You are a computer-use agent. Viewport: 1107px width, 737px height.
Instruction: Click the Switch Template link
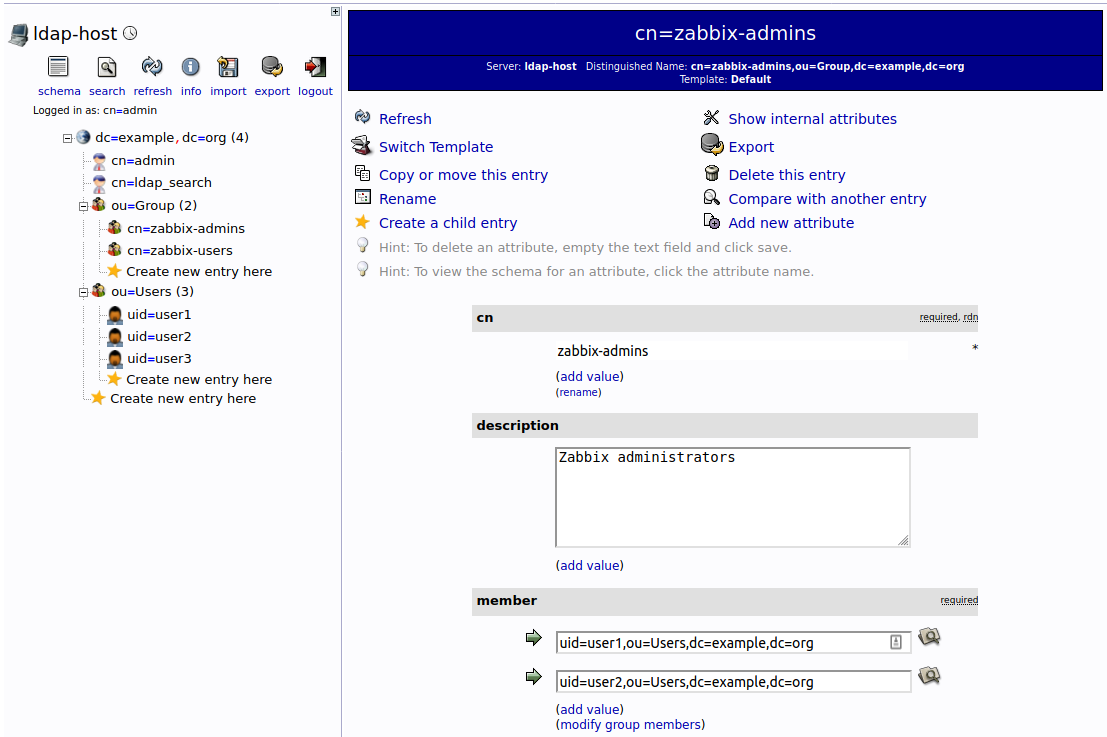(436, 147)
